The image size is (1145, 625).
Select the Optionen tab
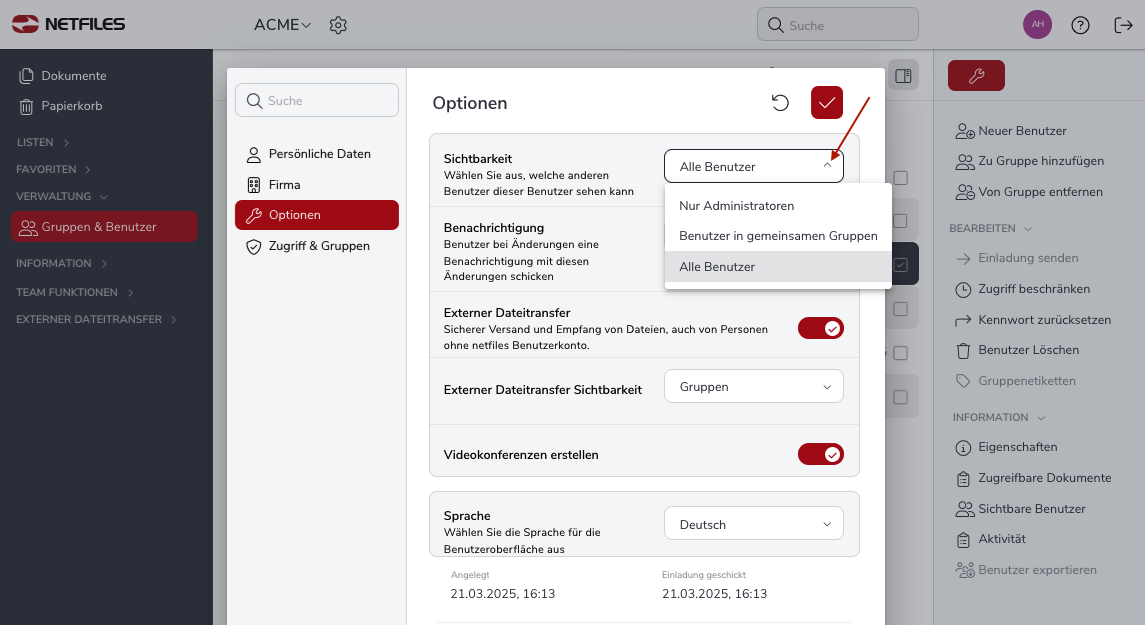pyautogui.click(x=317, y=215)
